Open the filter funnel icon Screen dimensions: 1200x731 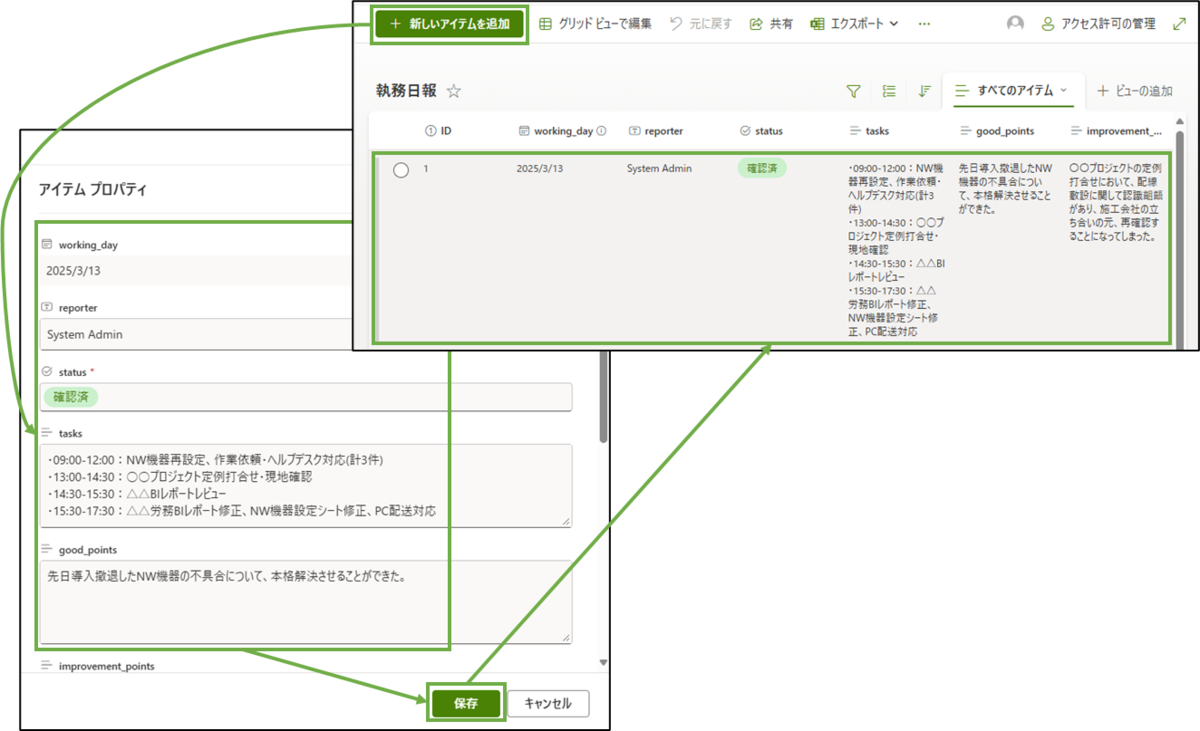tap(853, 91)
